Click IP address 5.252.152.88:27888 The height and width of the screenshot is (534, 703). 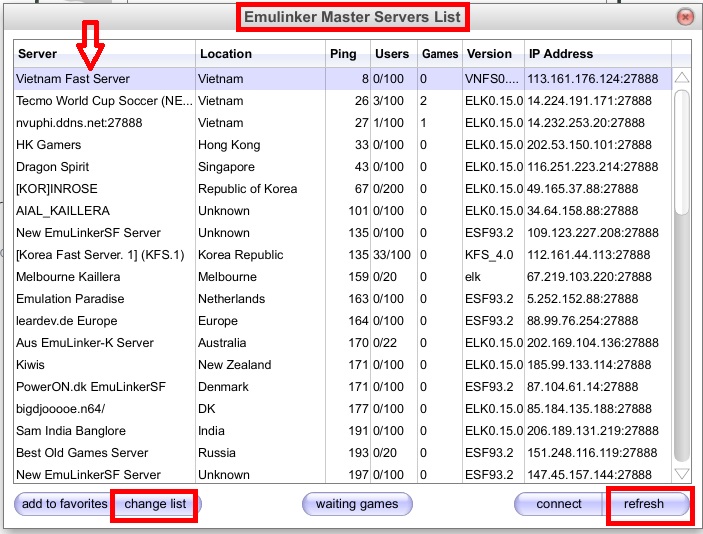pyautogui.click(x=582, y=299)
